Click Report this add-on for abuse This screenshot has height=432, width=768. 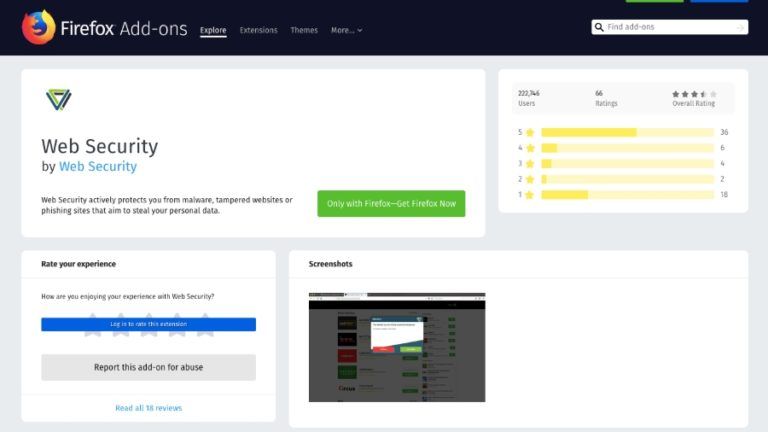148,367
